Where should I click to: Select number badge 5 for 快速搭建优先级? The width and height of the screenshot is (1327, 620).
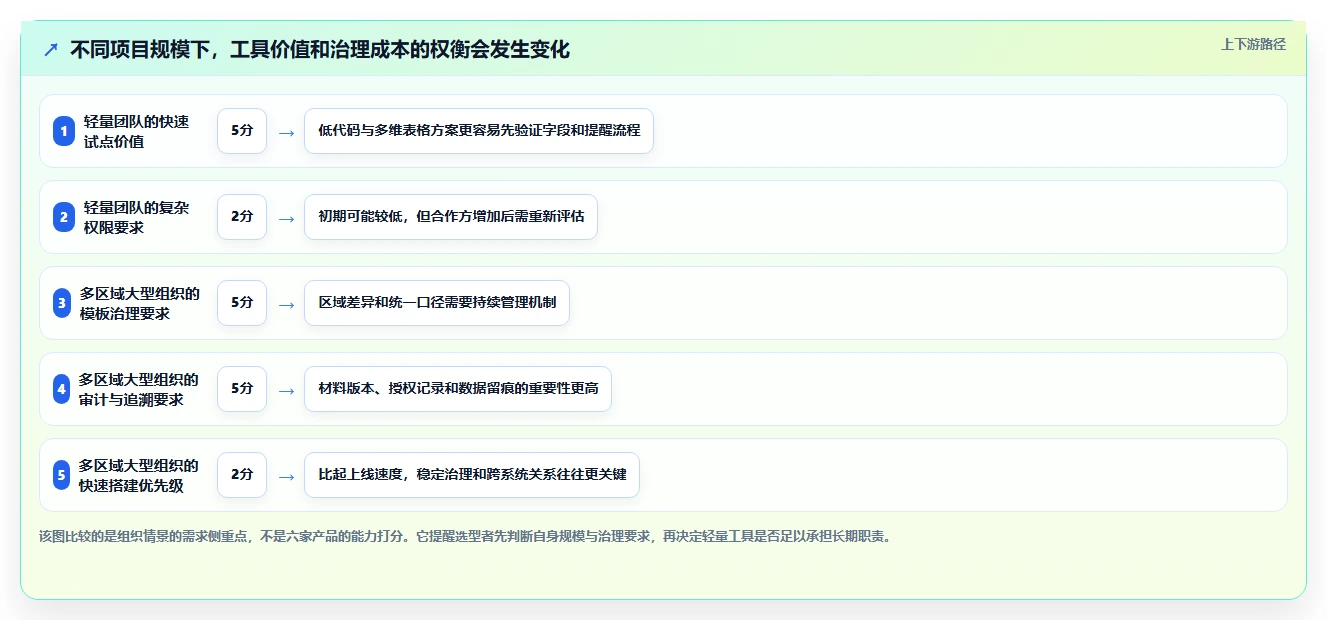pos(62,475)
